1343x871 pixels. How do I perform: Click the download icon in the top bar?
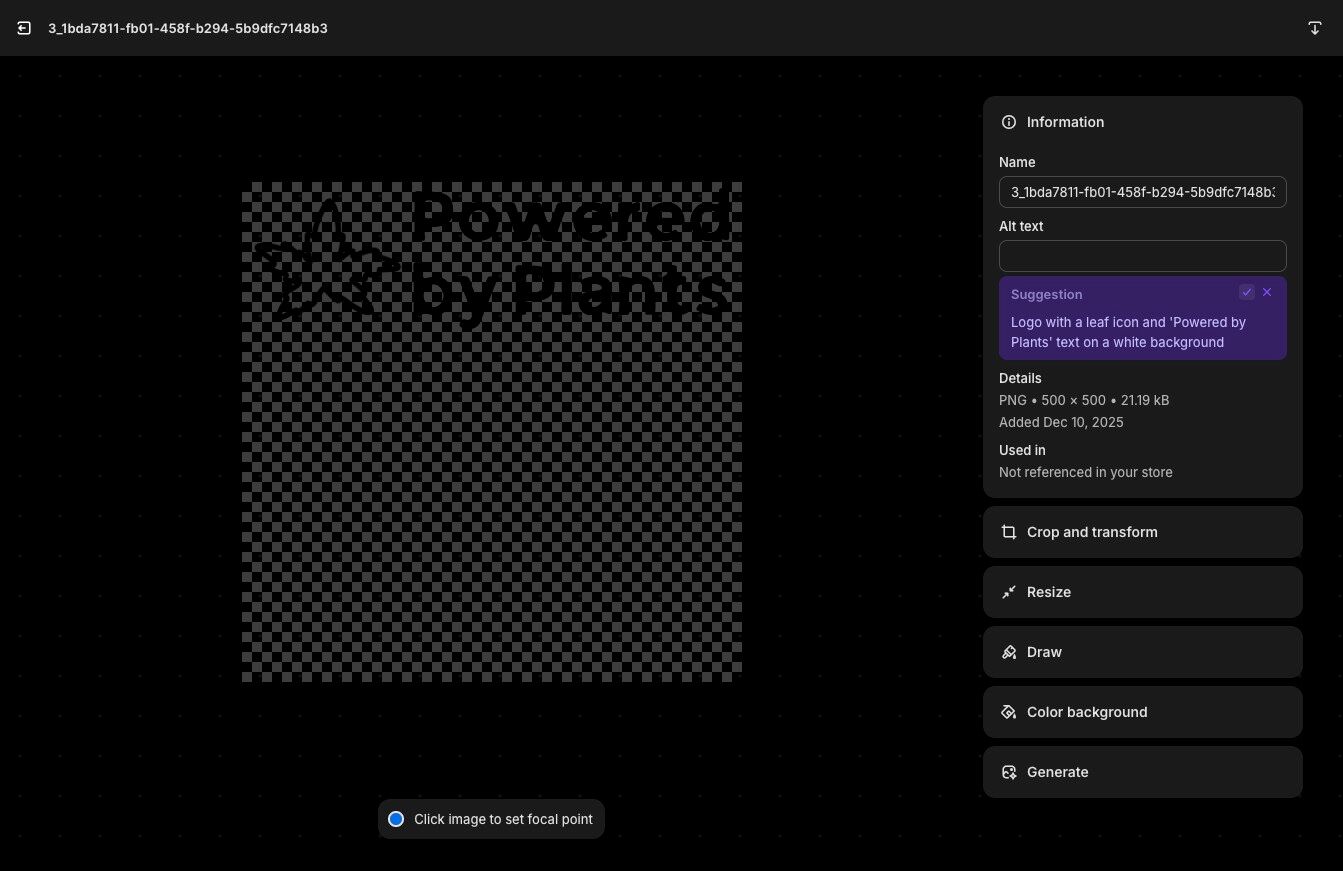coord(1315,28)
